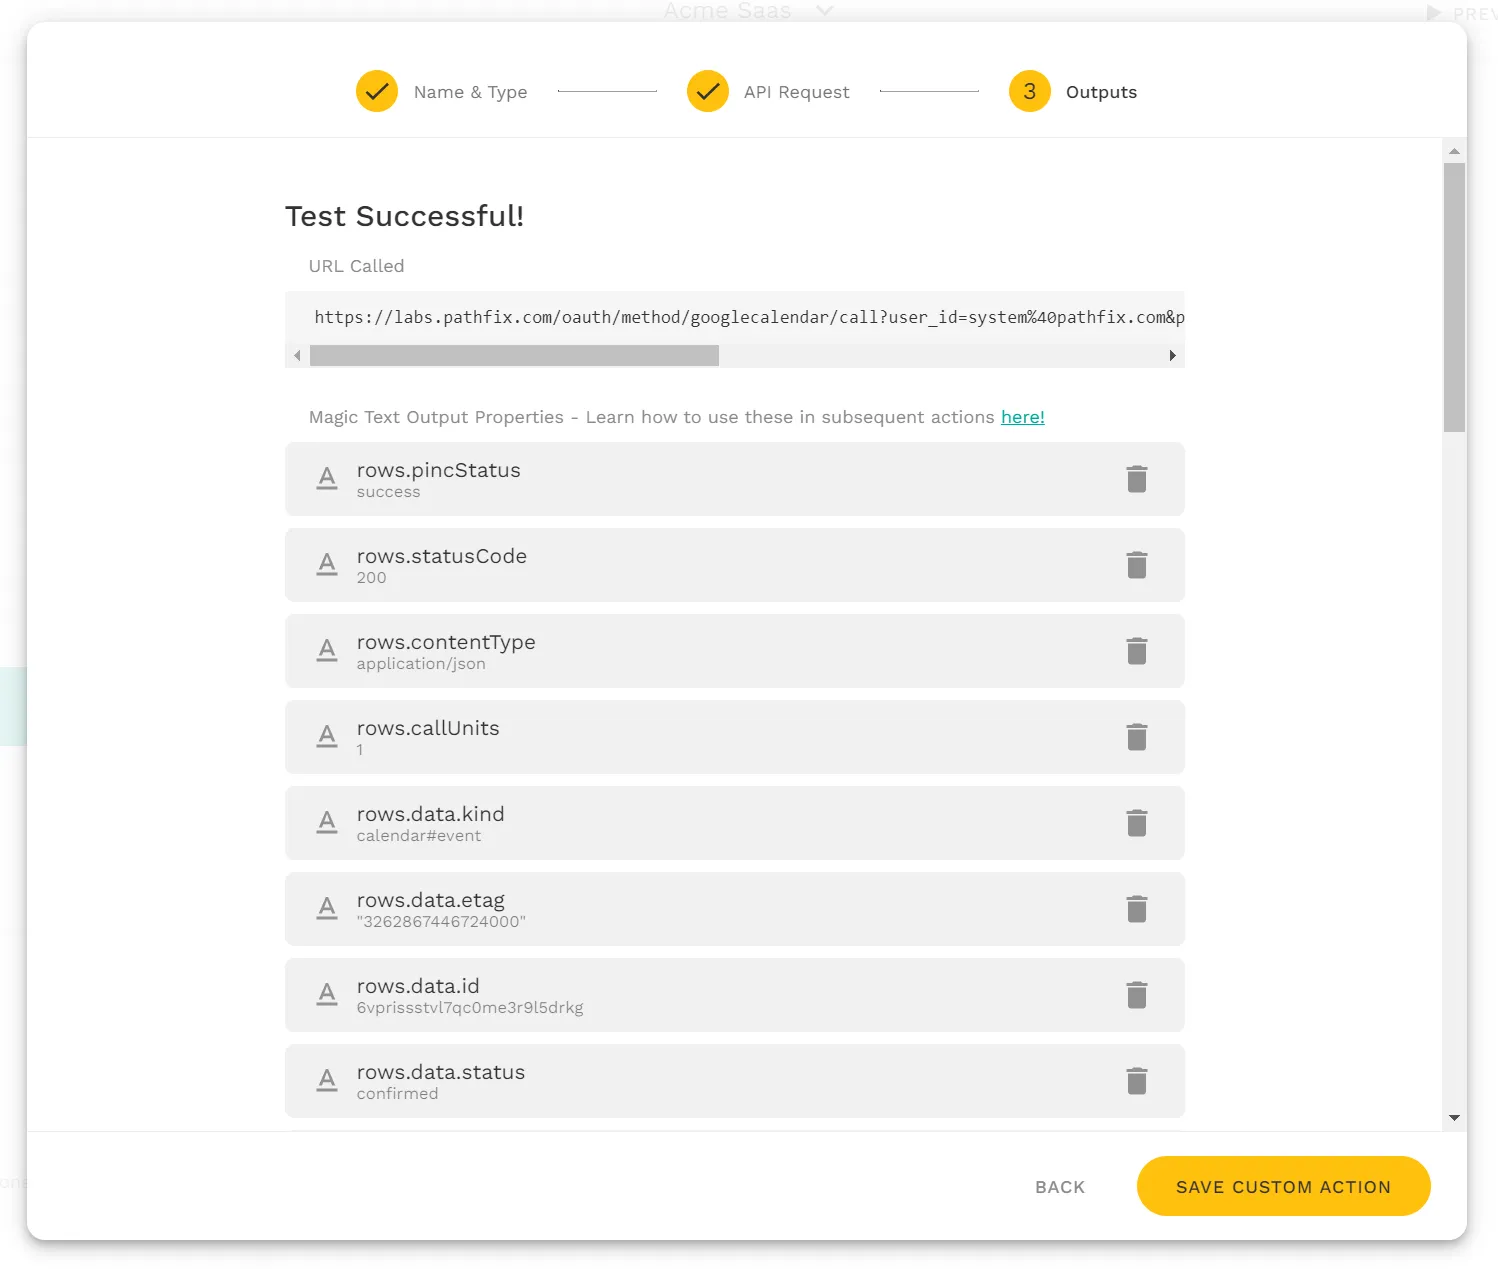Click the rows.data.id value text
The height and width of the screenshot is (1269, 1498).
click(470, 1008)
